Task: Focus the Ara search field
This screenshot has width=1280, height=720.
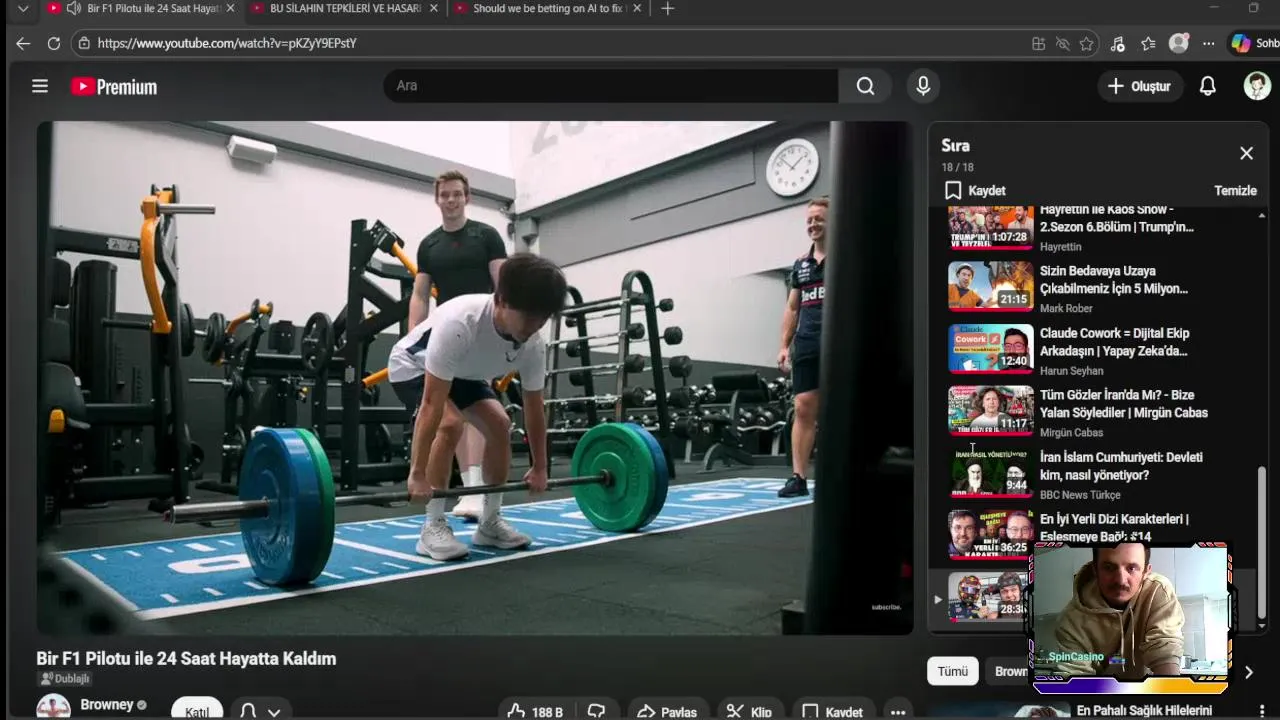Action: [x=611, y=86]
